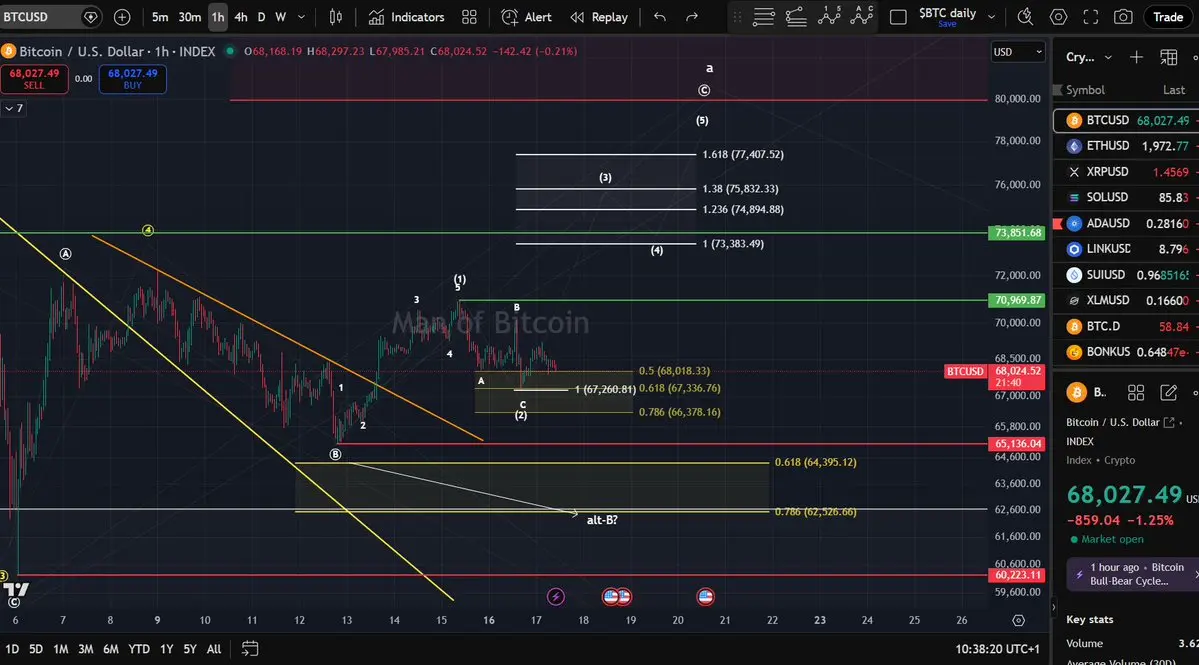
Task: Click the SELL 68,027.49 button
Action: [34, 79]
